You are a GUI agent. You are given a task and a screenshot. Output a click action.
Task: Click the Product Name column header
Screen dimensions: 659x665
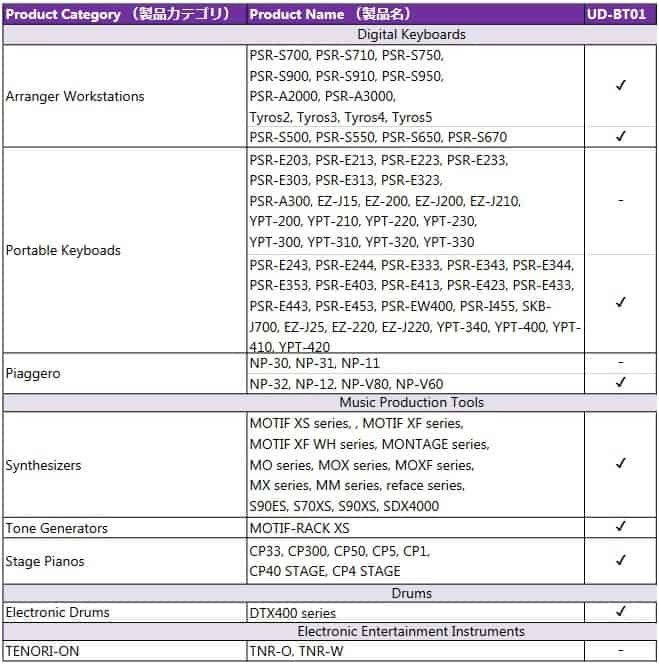[x=416, y=14]
